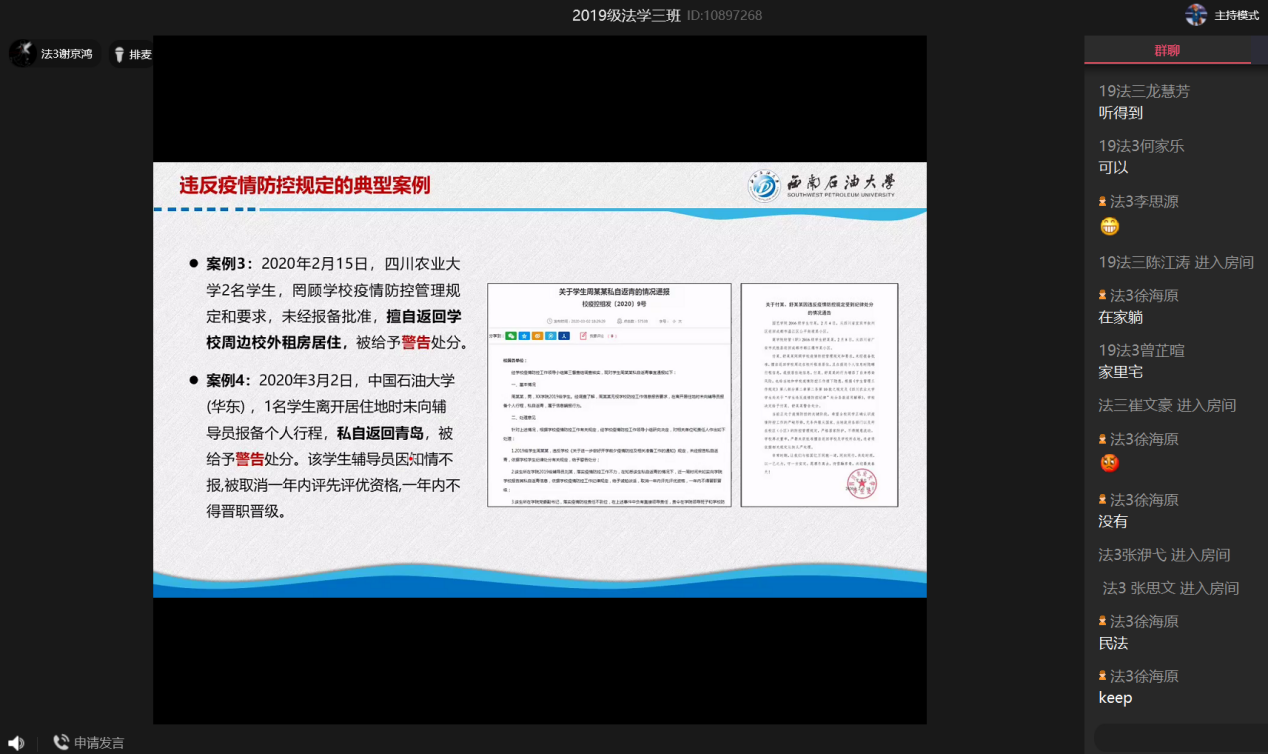Mute the speaker volume icon
Viewport: 1268px width, 754px height.
[16, 743]
